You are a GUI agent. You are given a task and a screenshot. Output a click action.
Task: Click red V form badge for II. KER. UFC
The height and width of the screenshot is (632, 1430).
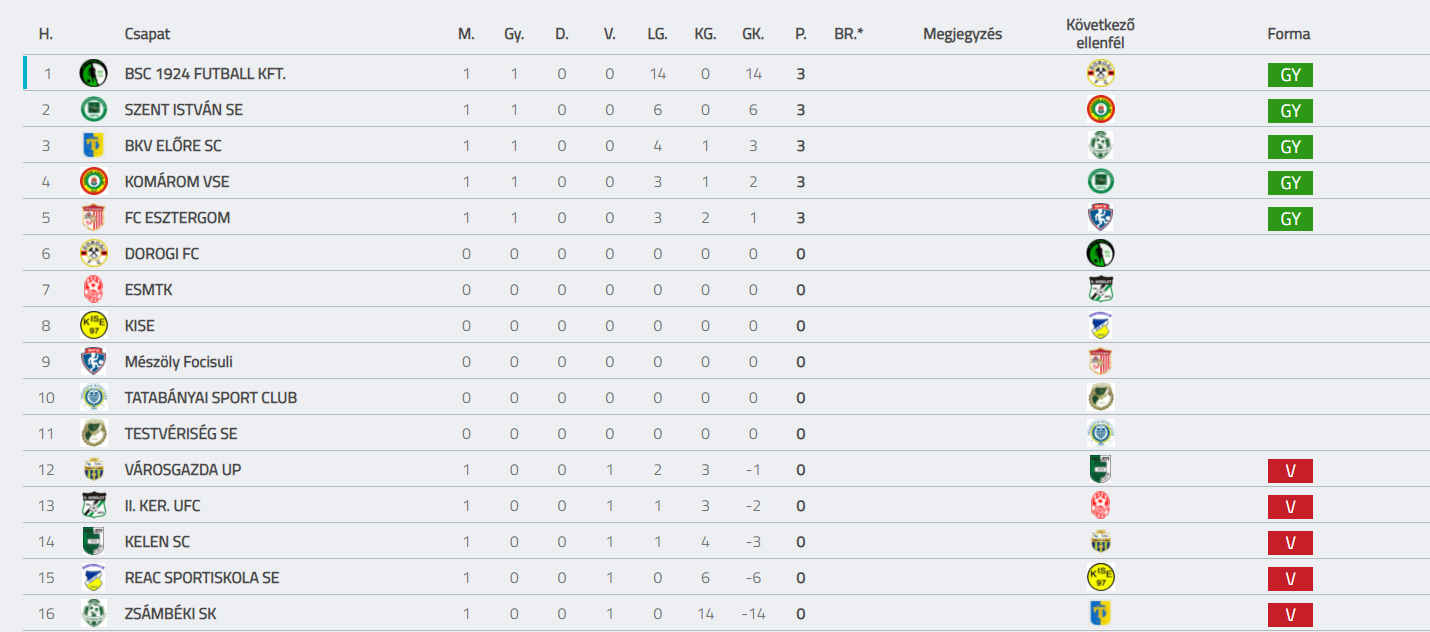(x=1290, y=507)
